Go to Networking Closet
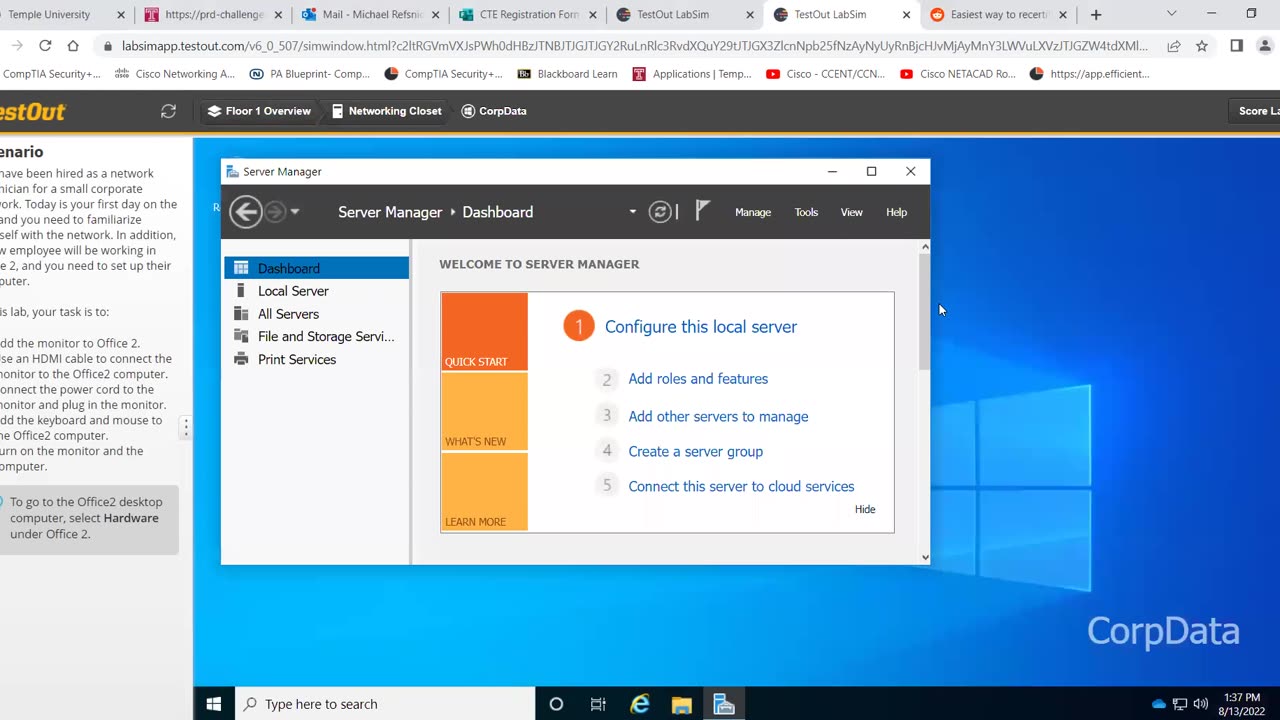1280x720 pixels. tap(386, 111)
